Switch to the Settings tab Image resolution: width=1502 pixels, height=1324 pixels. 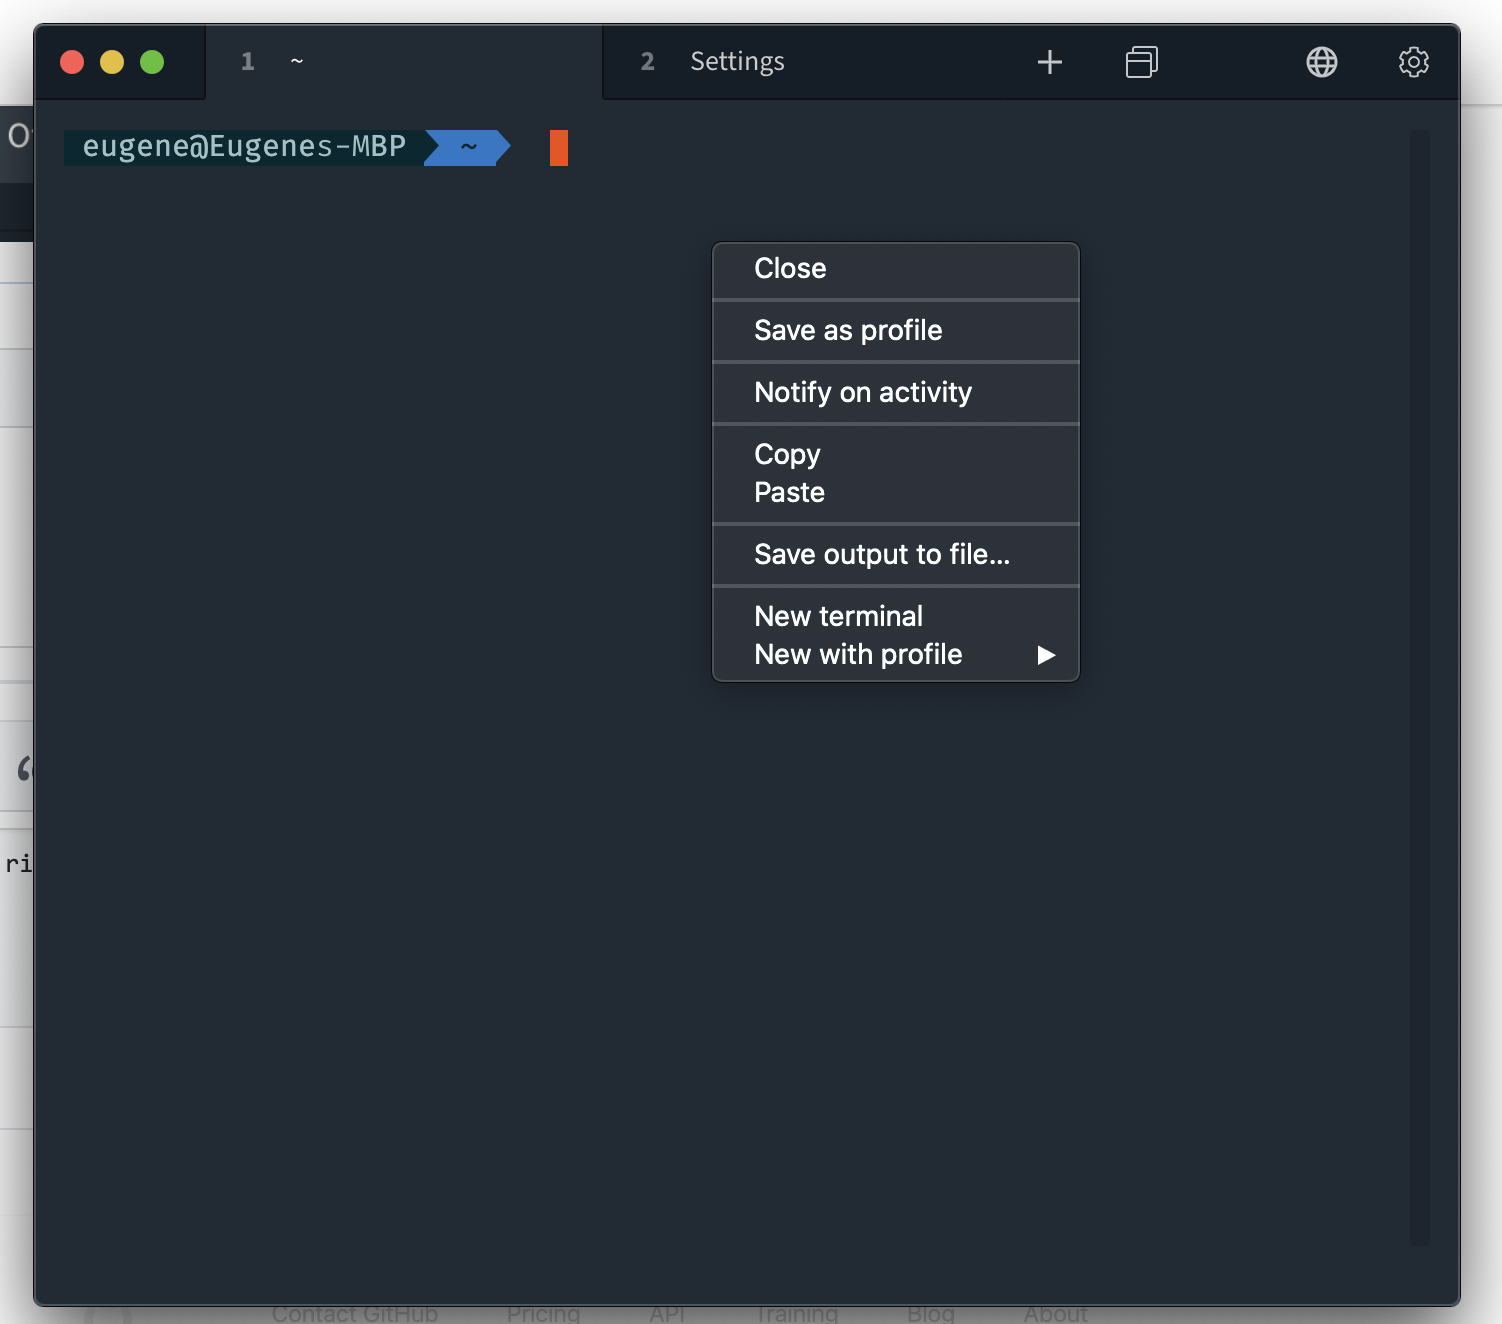(x=800, y=62)
